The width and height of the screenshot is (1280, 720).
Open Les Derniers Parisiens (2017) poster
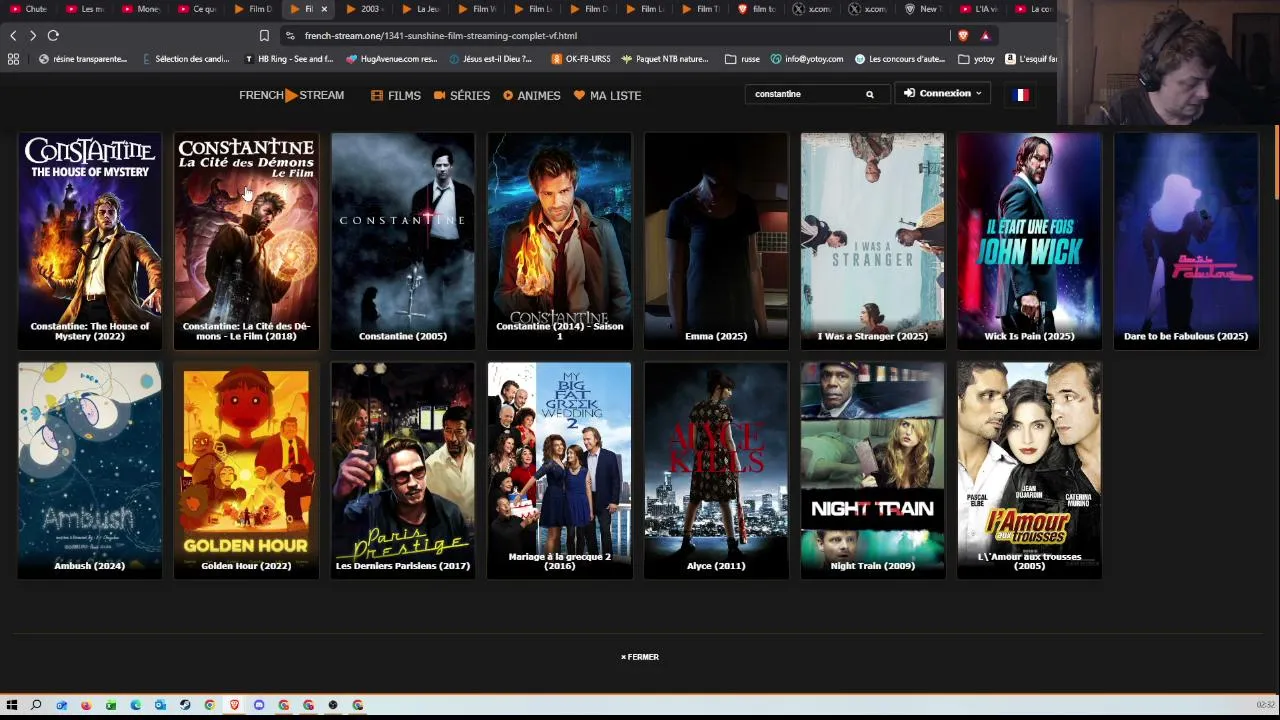click(x=403, y=471)
